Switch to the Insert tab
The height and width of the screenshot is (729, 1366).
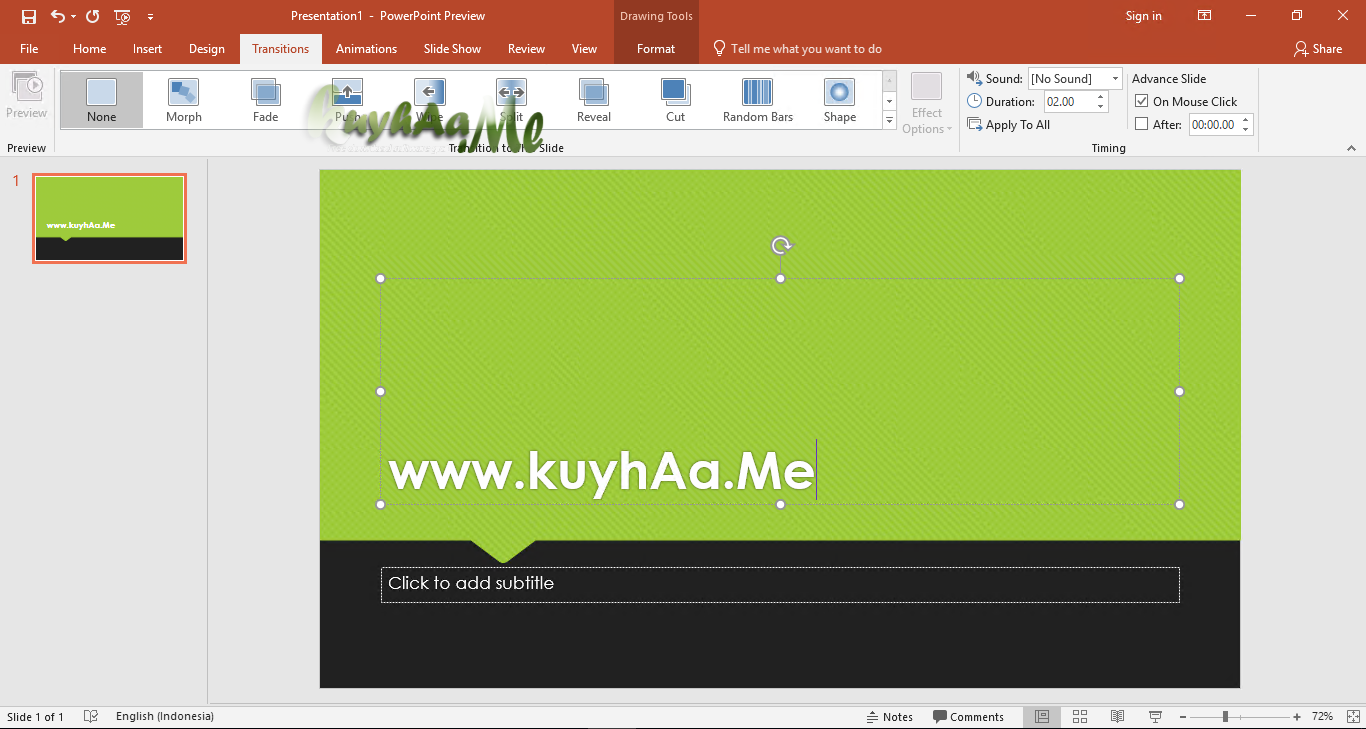[x=148, y=49]
